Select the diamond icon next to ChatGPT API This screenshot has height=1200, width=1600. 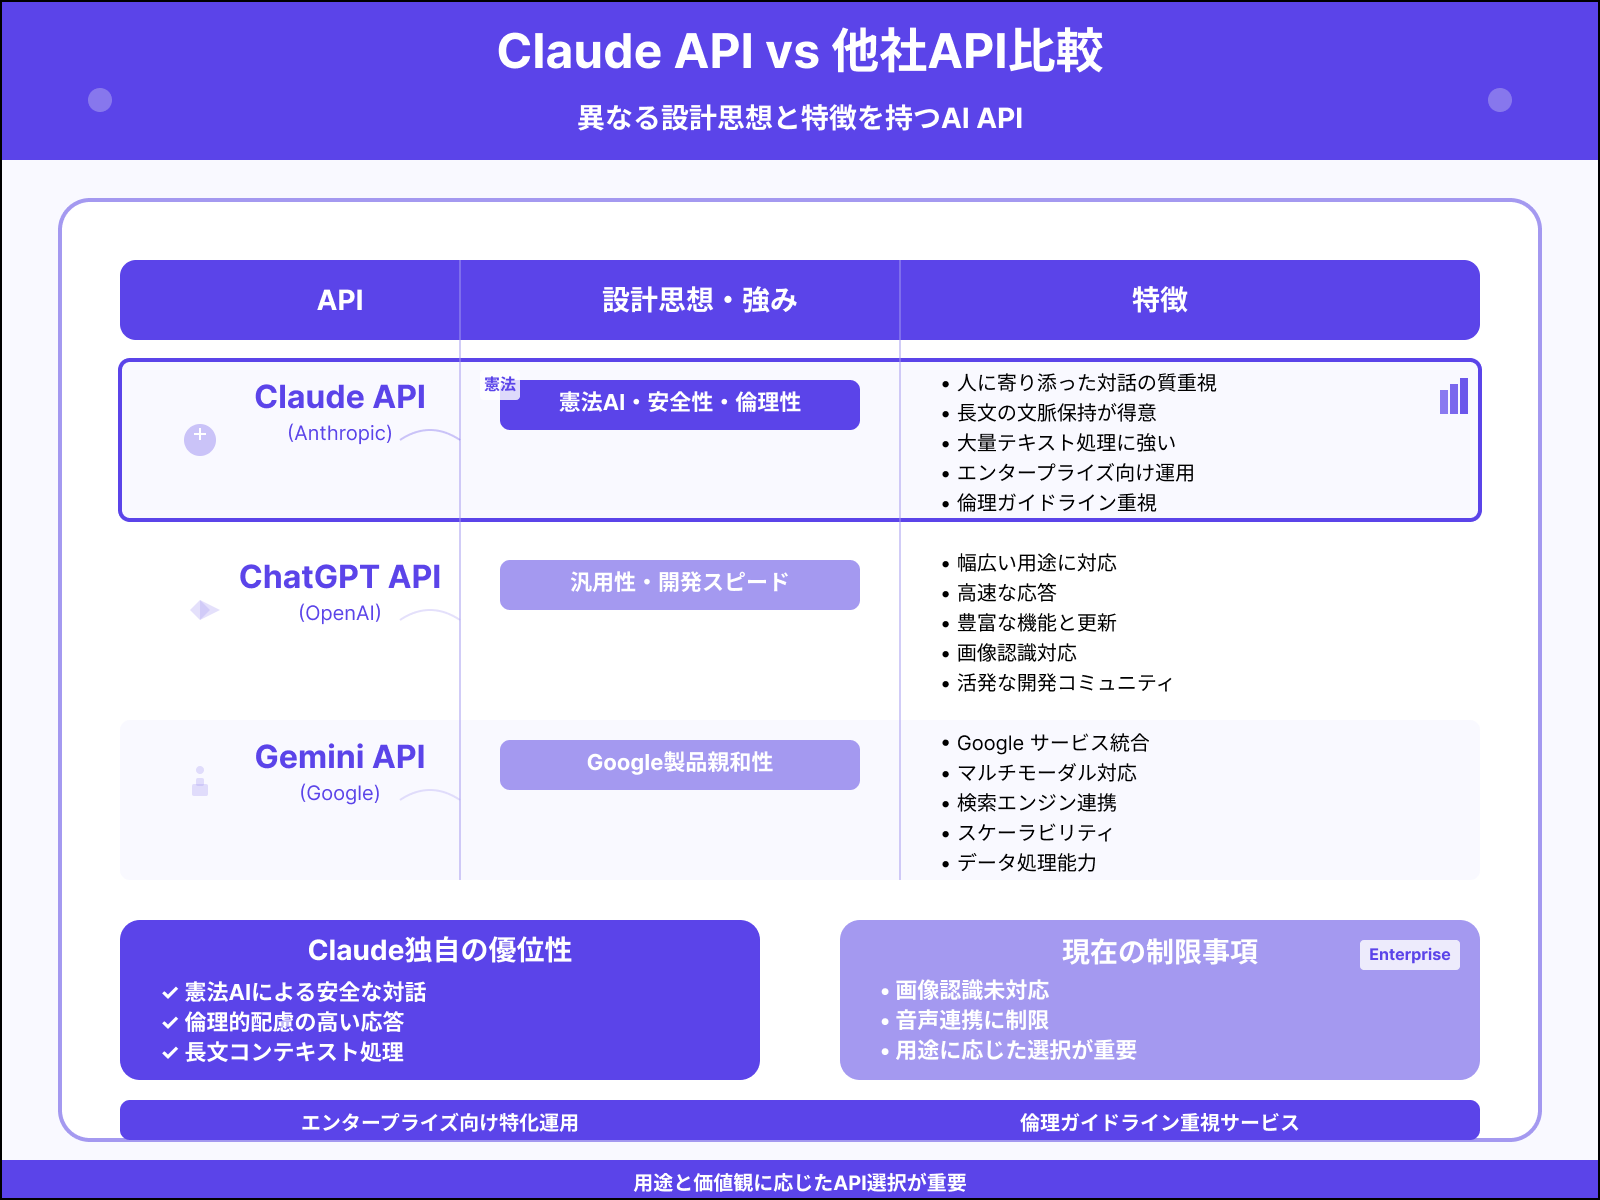click(x=201, y=610)
